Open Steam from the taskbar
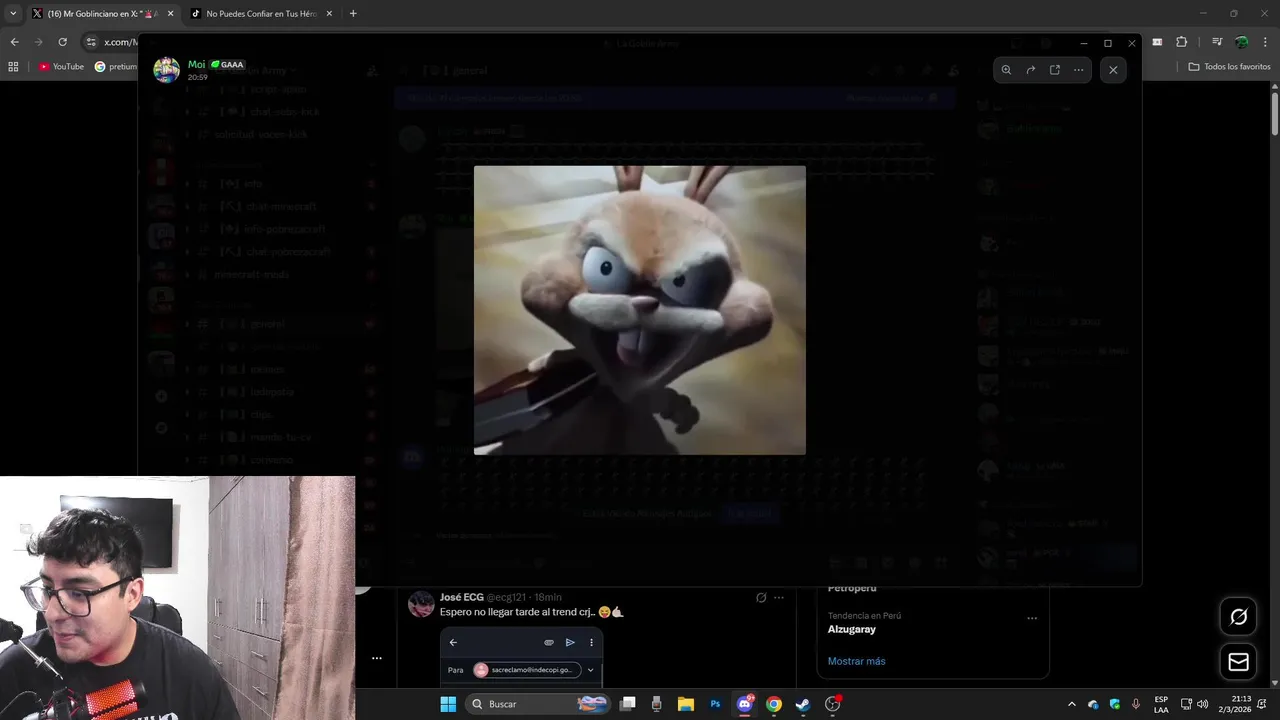The height and width of the screenshot is (720, 1280). tap(803, 704)
